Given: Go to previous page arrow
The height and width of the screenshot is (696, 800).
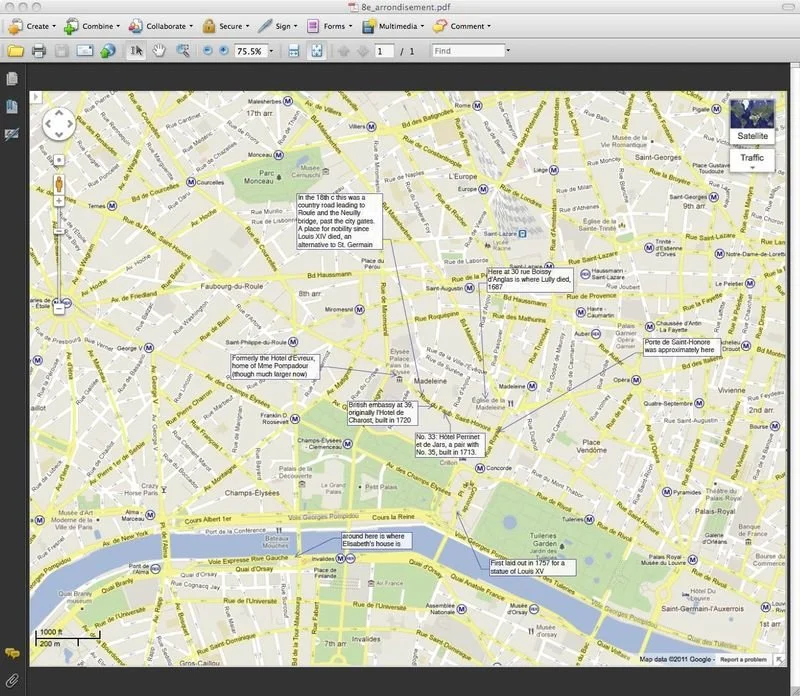Looking at the screenshot, I should 343,51.
